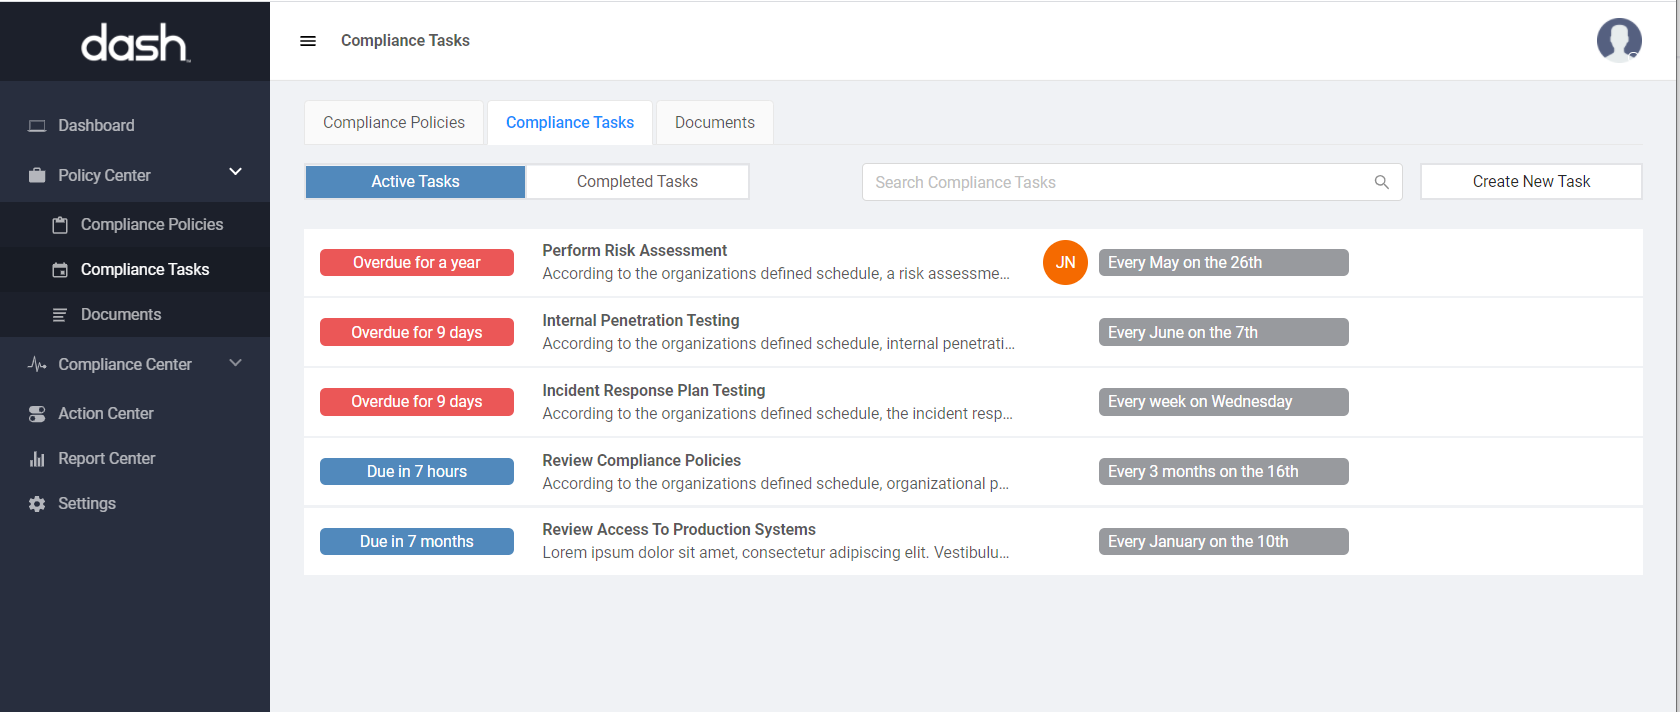Viewport: 1680px width, 712px height.
Task: Click the hamburger menu icon
Action: click(308, 41)
